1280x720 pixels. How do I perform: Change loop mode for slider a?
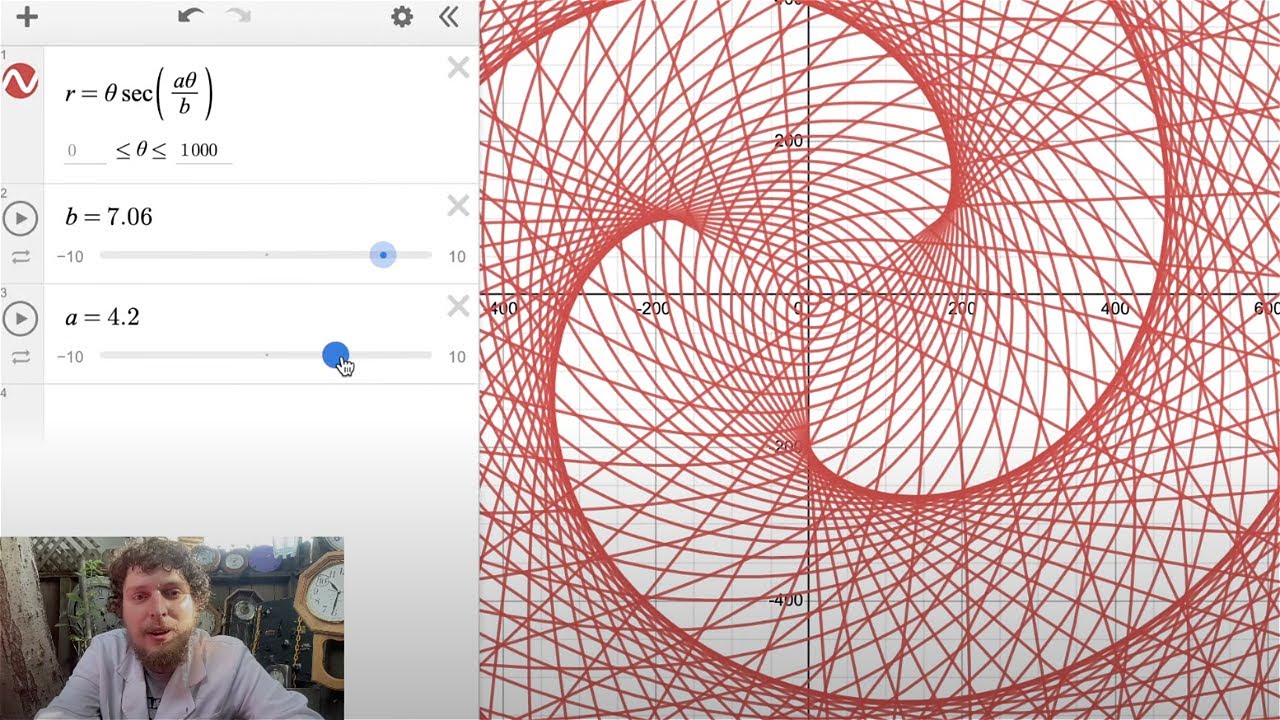coord(21,357)
